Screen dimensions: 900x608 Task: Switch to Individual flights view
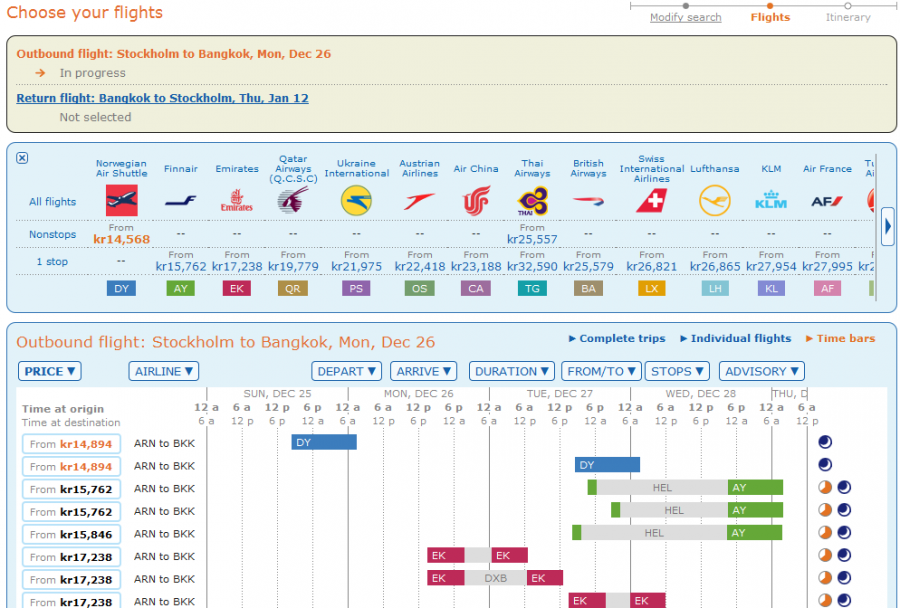pyautogui.click(x=735, y=339)
